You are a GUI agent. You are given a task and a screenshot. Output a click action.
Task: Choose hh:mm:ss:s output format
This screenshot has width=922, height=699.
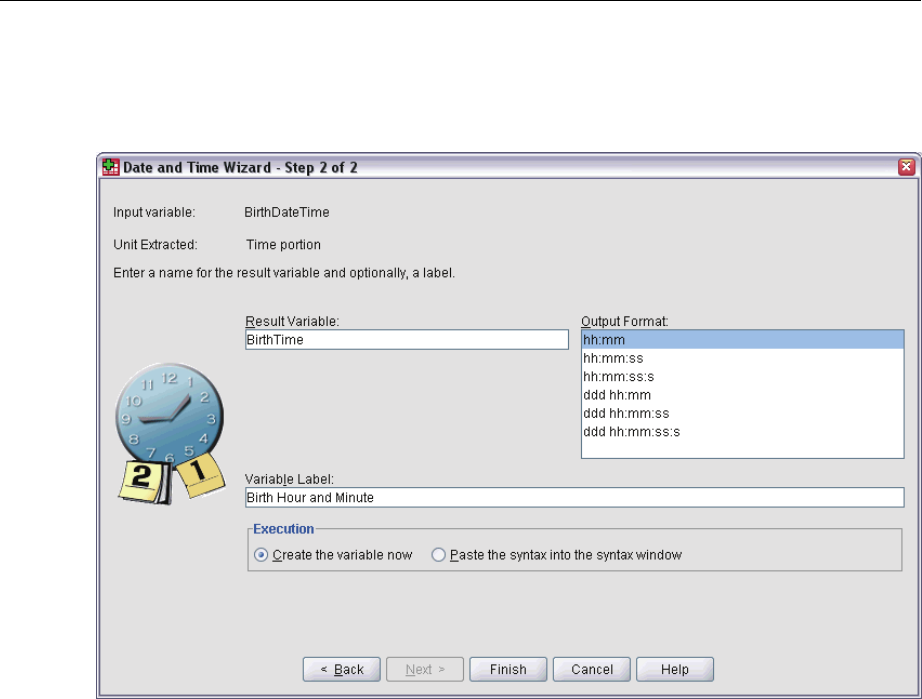743,376
